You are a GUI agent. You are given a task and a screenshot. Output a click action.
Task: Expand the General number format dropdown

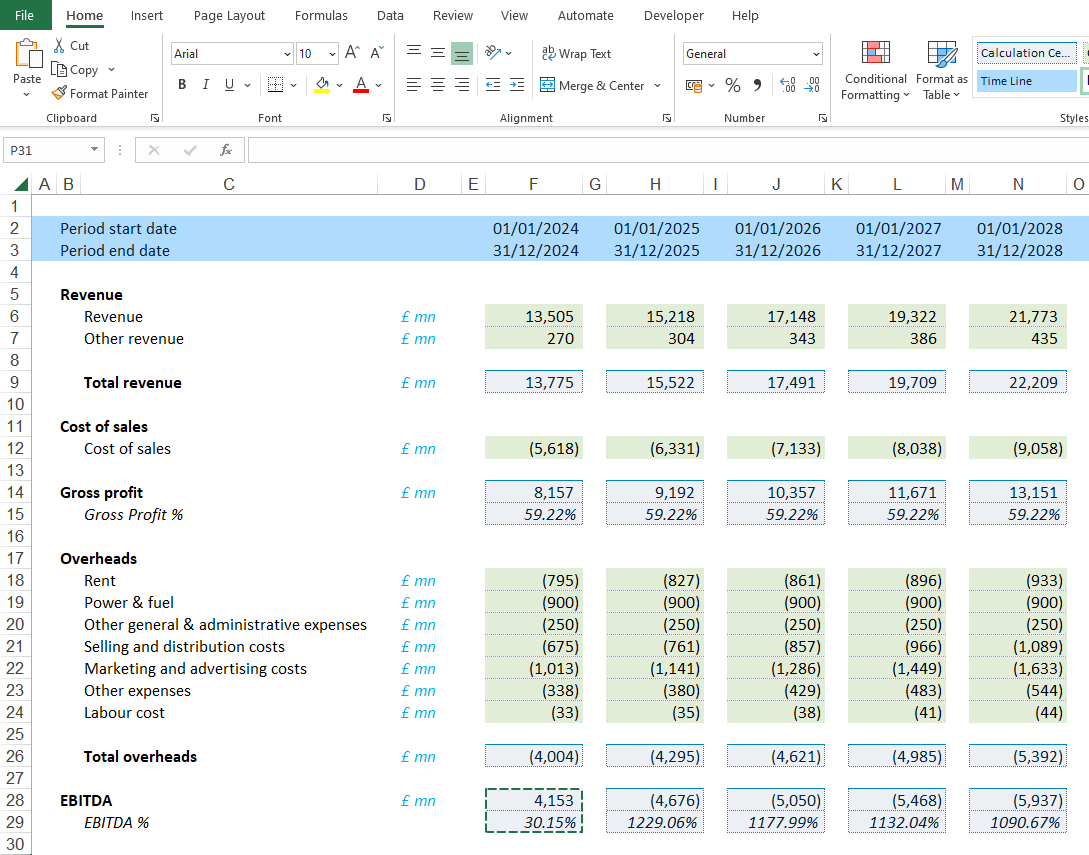point(816,54)
